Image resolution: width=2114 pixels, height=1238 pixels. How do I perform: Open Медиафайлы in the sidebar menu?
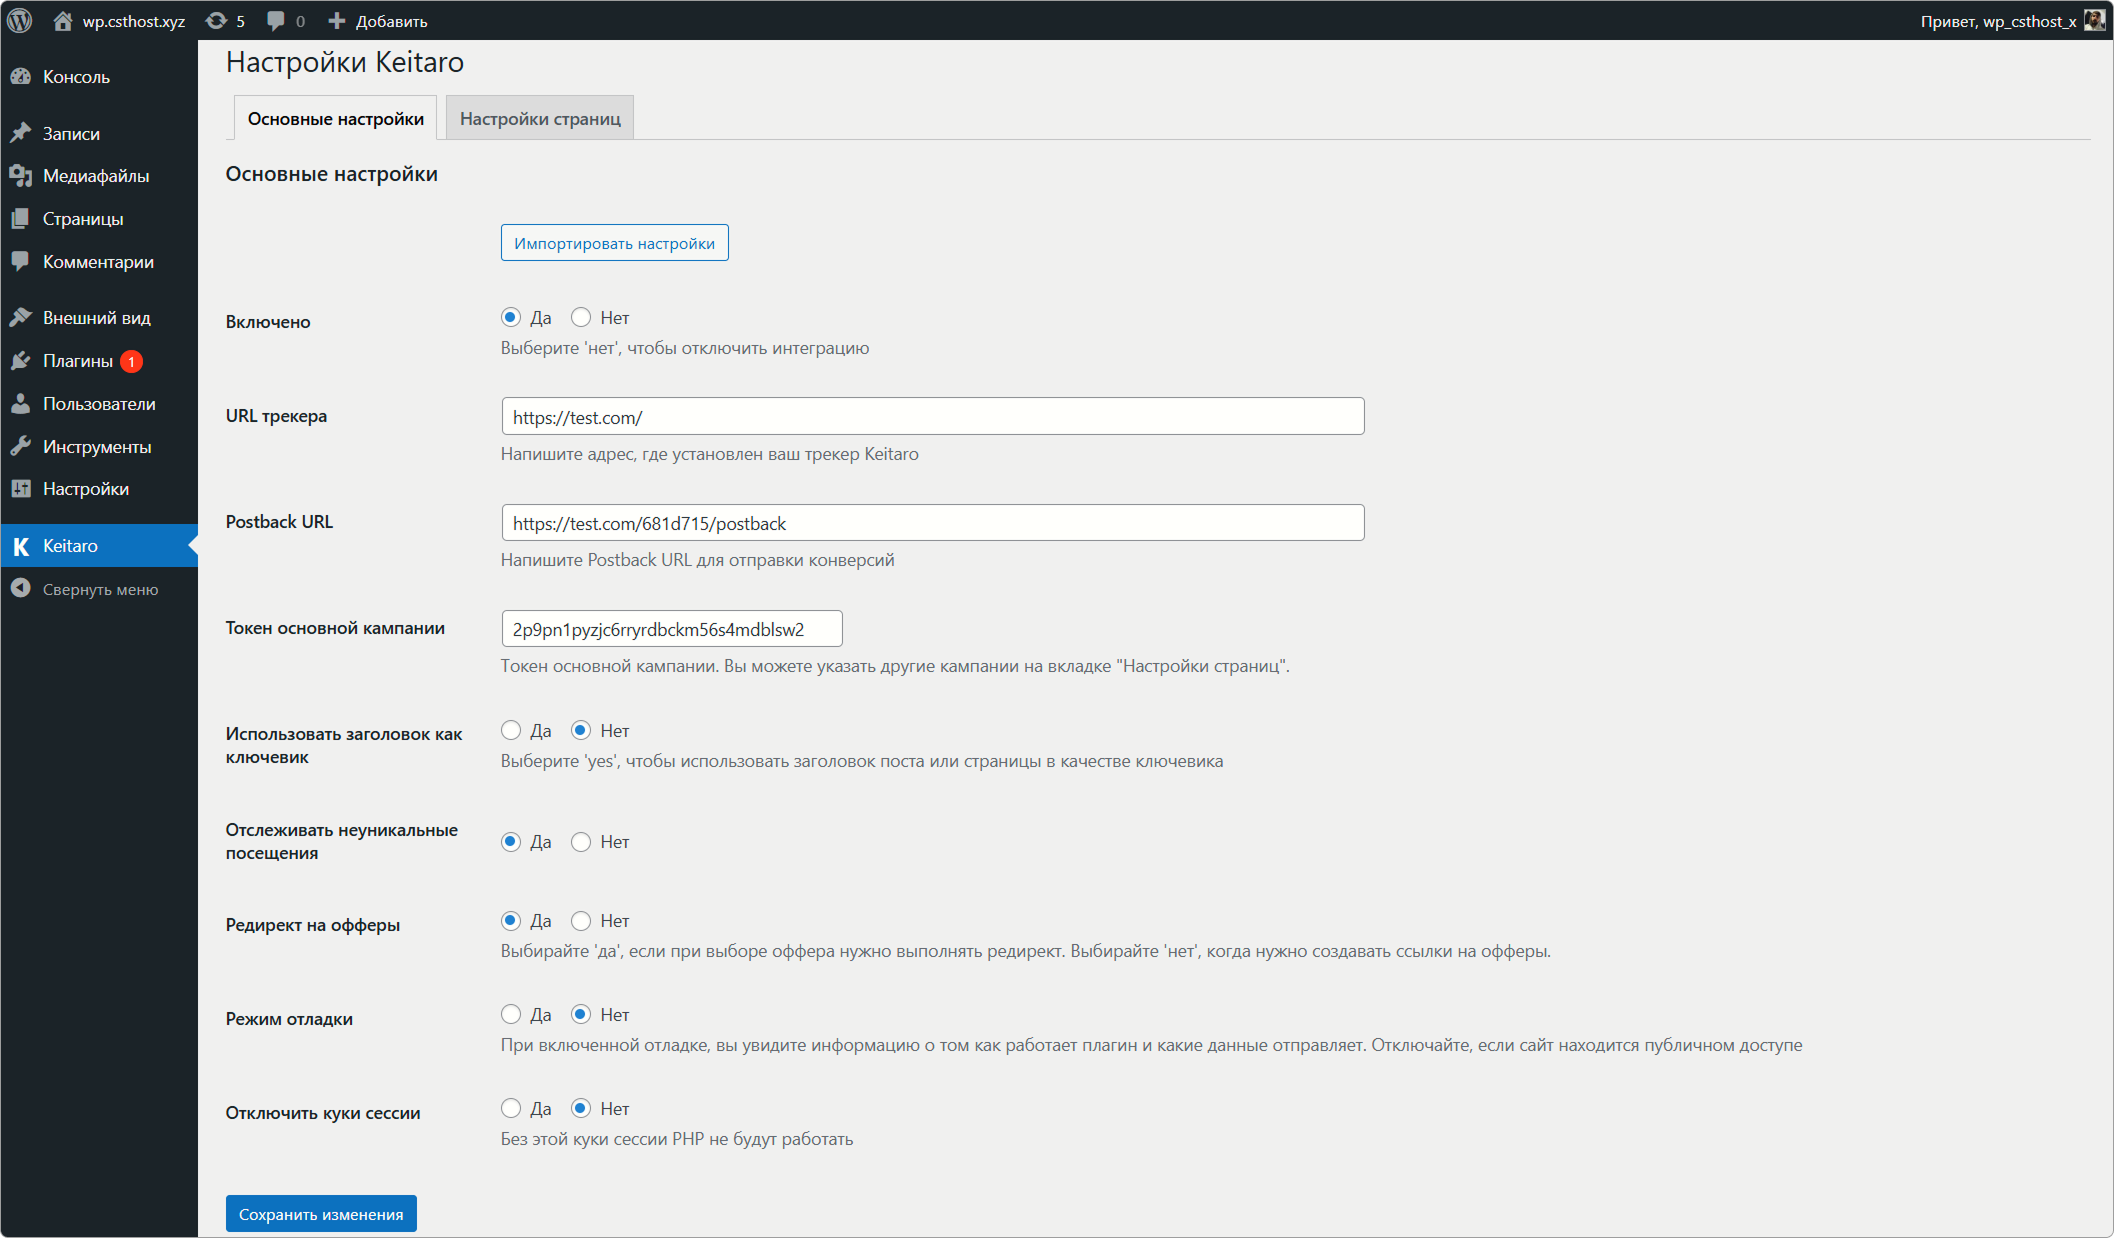point(99,176)
